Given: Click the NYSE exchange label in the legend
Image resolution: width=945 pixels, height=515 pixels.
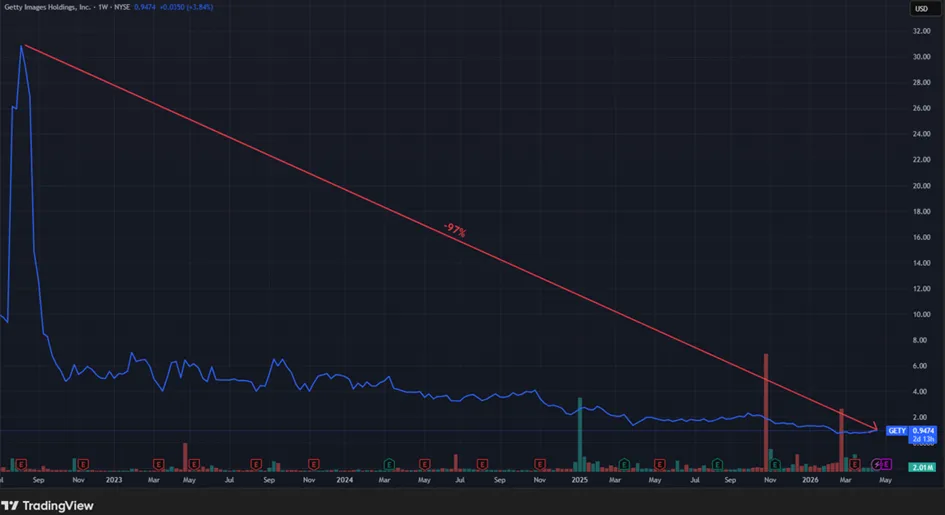Looking at the screenshot, I should point(122,7).
